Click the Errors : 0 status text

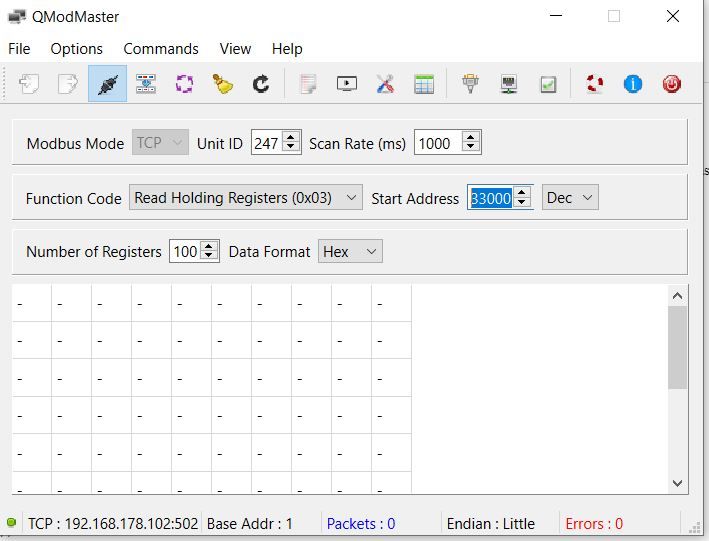(594, 523)
